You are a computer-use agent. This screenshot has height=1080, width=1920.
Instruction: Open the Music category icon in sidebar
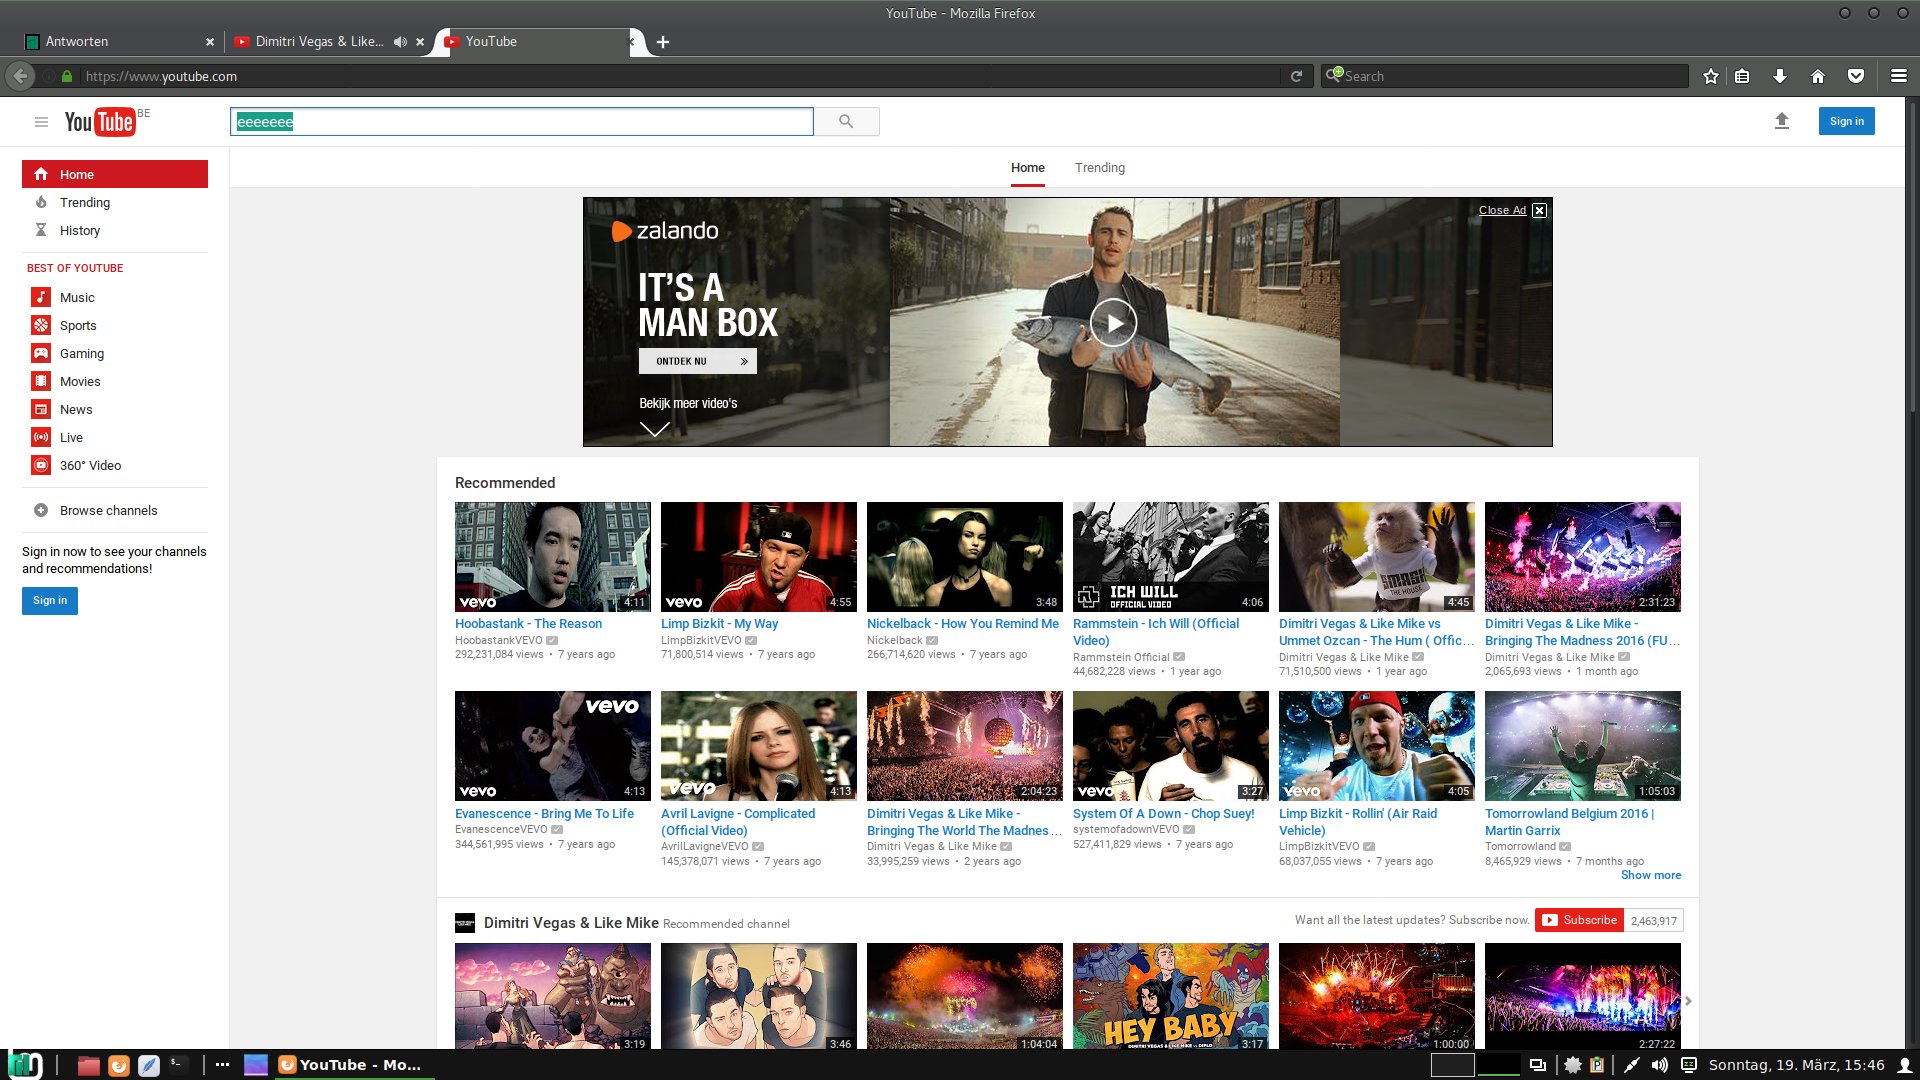[x=41, y=297]
